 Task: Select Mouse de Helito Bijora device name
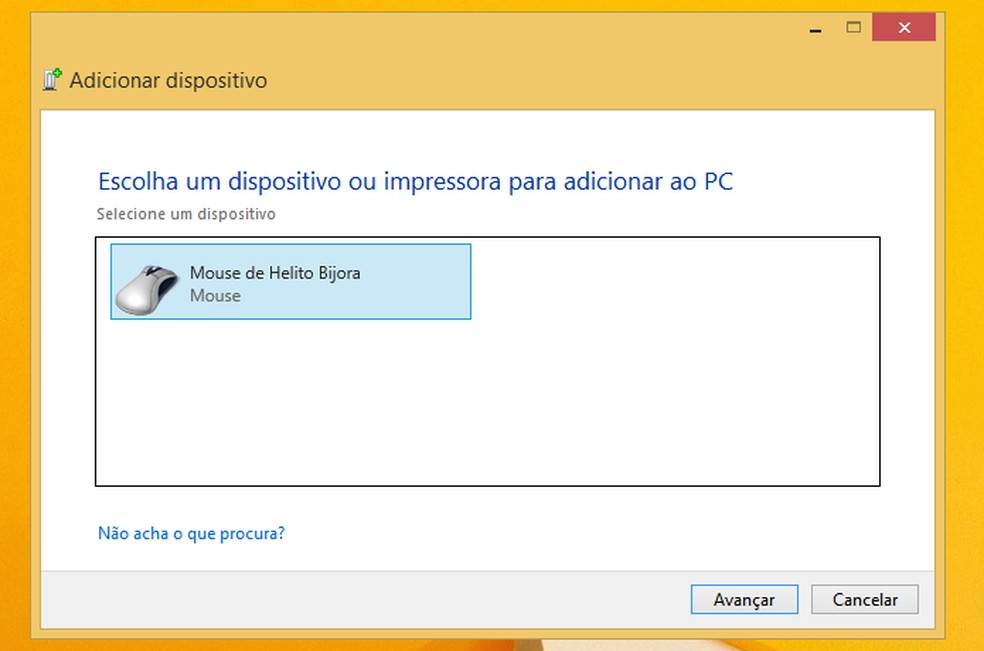pyautogui.click(x=274, y=273)
